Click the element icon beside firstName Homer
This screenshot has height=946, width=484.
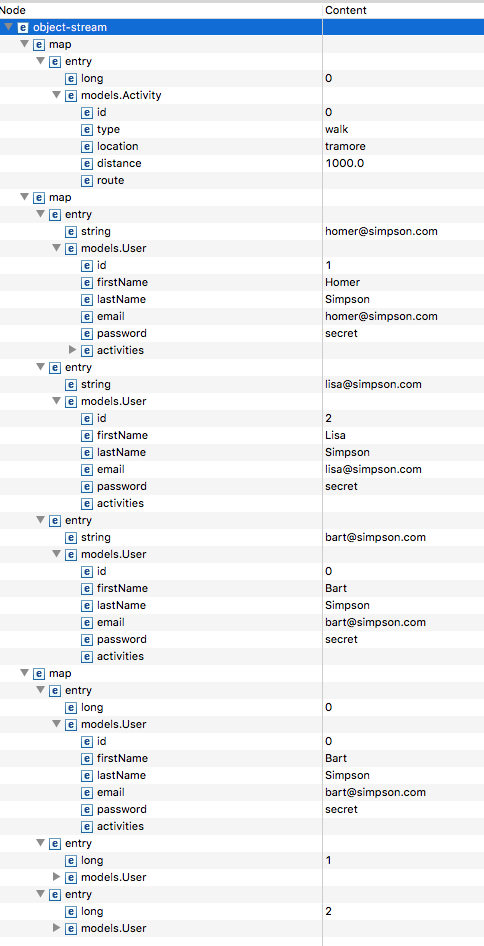(87, 282)
